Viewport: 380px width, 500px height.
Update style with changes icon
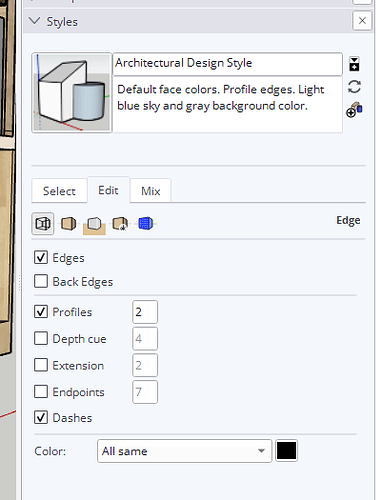point(354,87)
